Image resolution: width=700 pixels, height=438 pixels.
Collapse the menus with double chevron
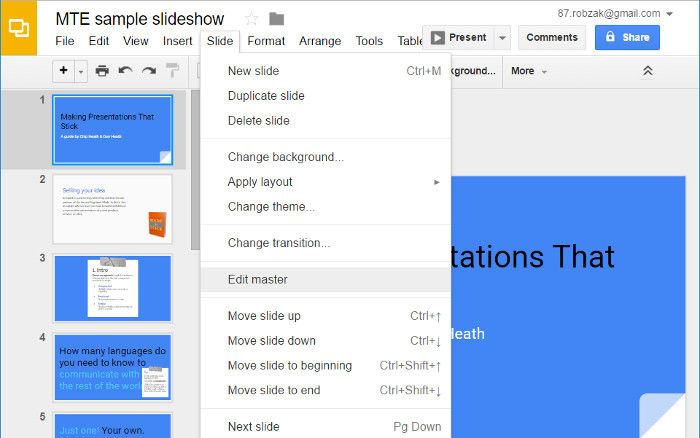coord(648,71)
